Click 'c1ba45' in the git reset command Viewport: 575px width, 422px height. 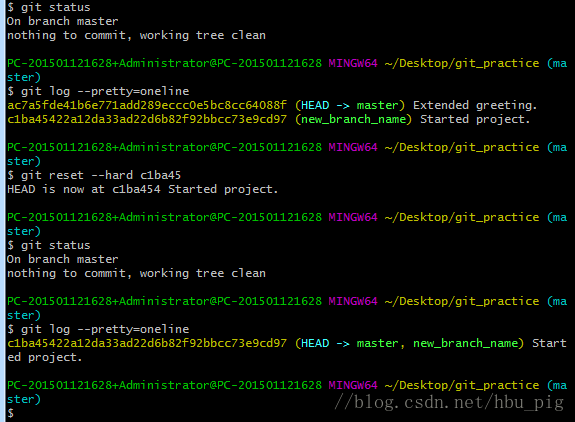click(161, 175)
